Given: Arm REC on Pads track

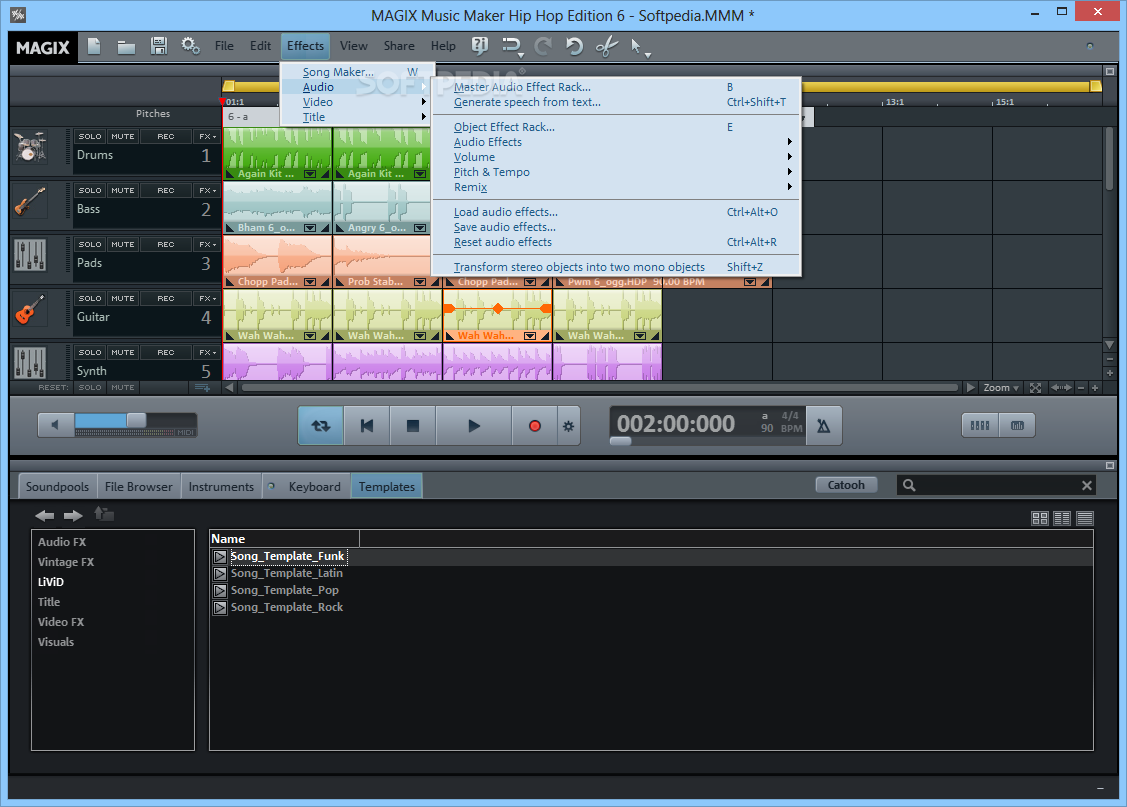Looking at the screenshot, I should (x=166, y=244).
